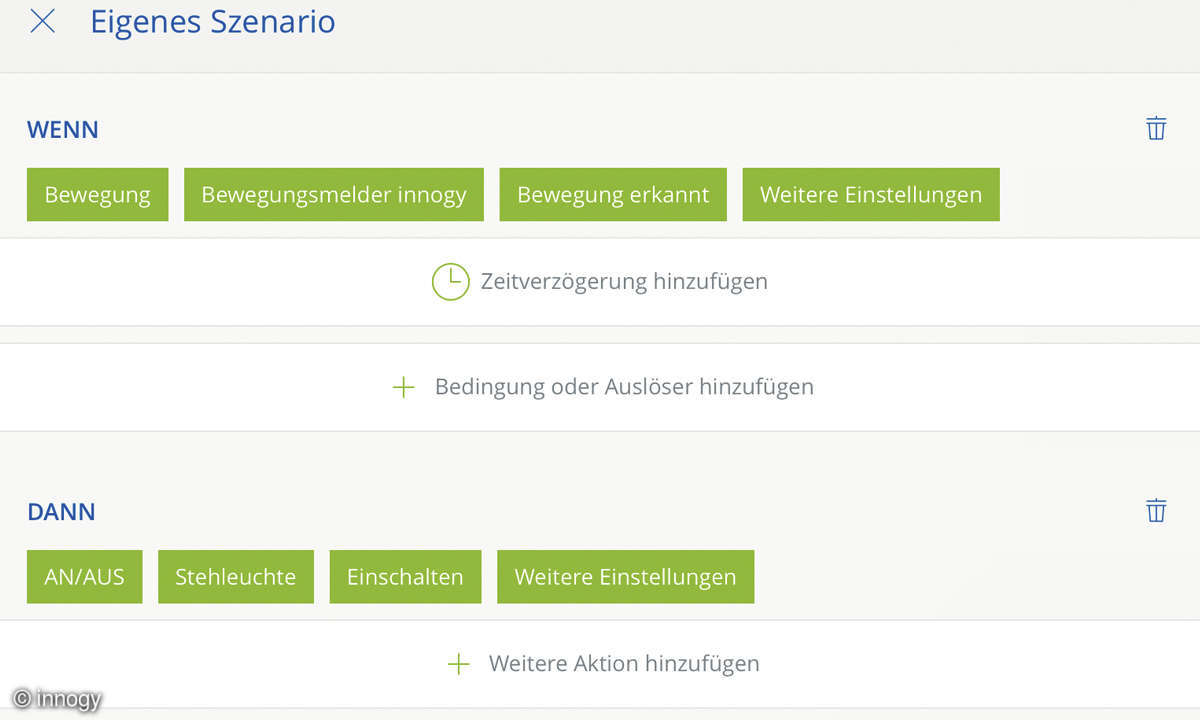Choose the Einschalten action tag
The width and height of the screenshot is (1200, 720).
point(405,577)
